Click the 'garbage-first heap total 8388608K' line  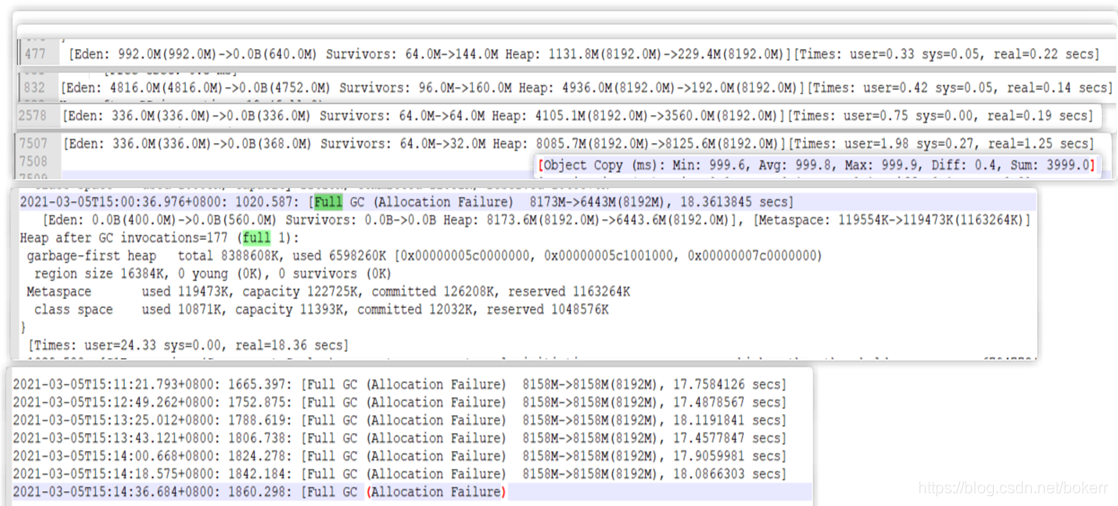424,255
